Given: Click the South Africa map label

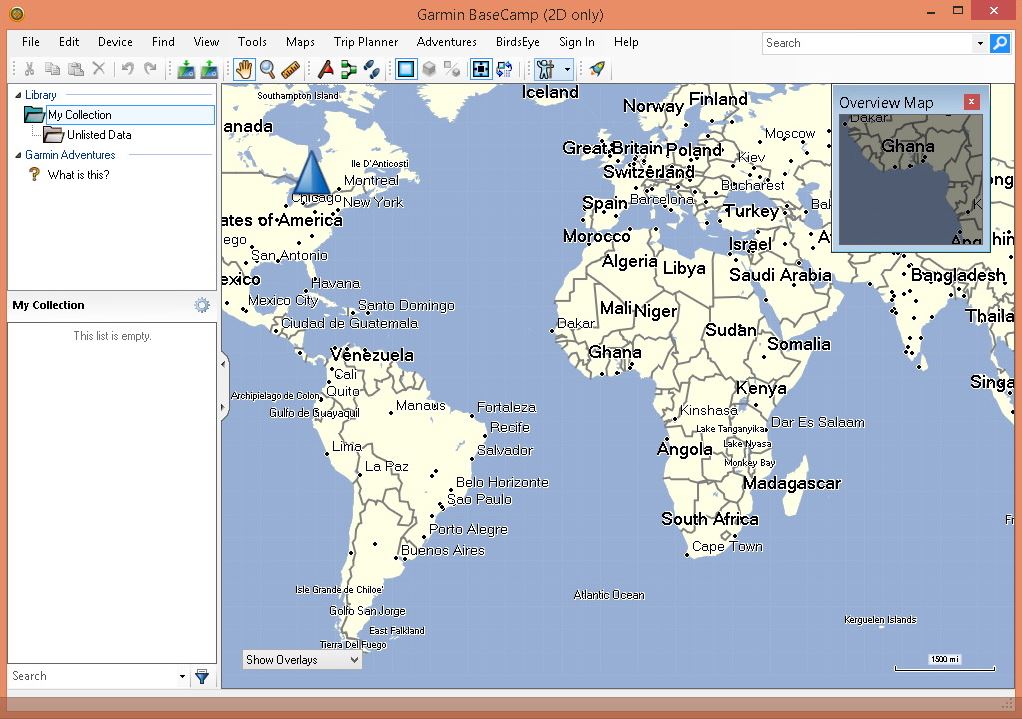Looking at the screenshot, I should pyautogui.click(x=710, y=519).
